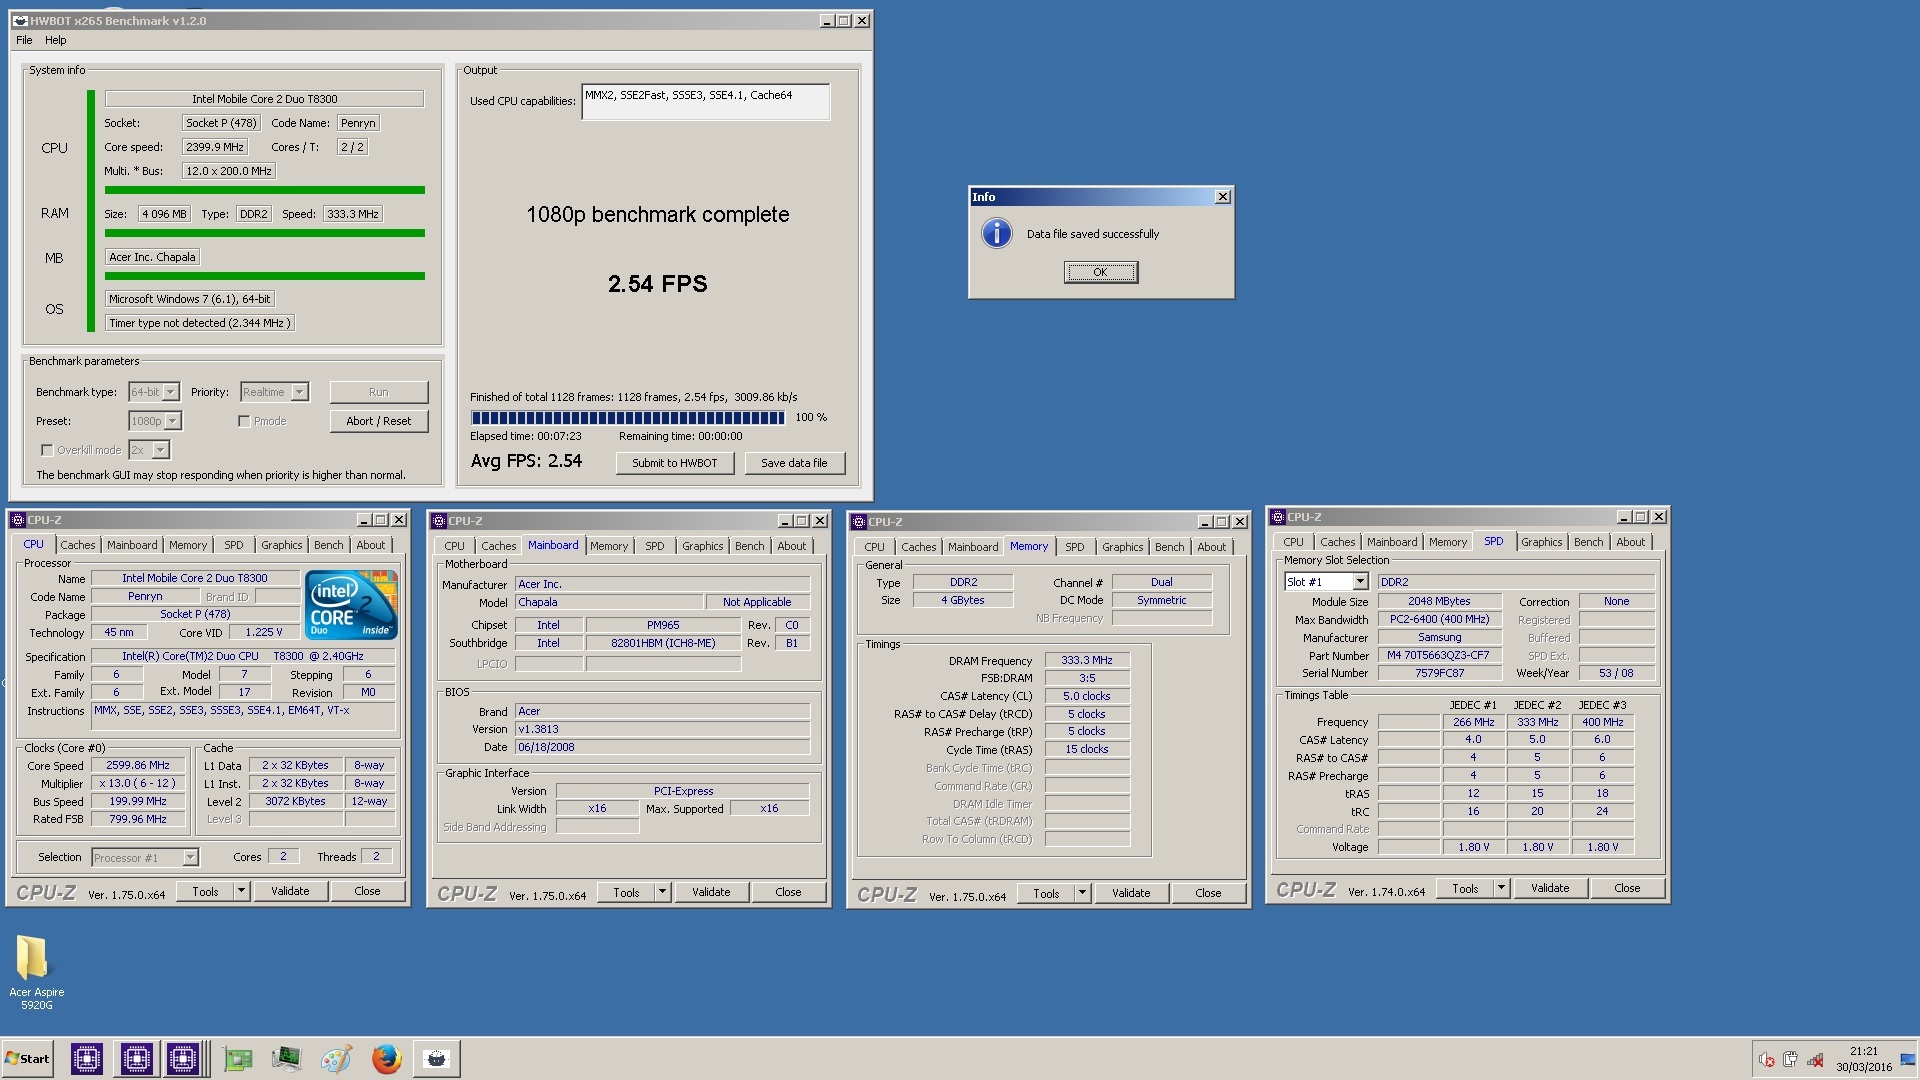The width and height of the screenshot is (1920, 1080).
Task: Open the Priority Realtime dropdown
Action: pyautogui.click(x=299, y=392)
